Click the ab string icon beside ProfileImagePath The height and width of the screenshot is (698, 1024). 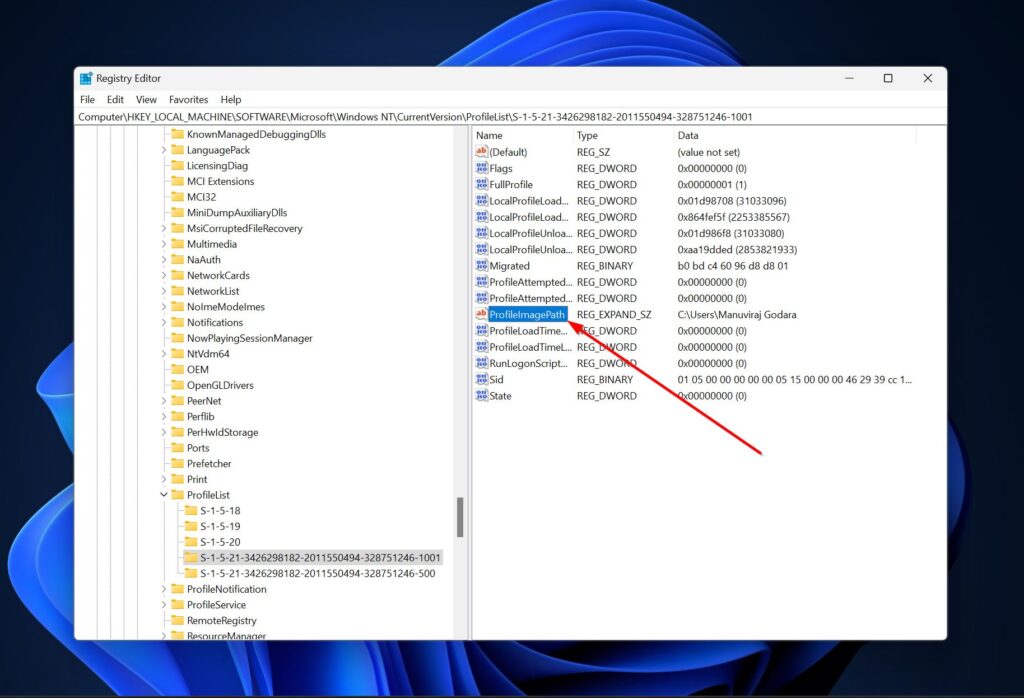point(483,314)
